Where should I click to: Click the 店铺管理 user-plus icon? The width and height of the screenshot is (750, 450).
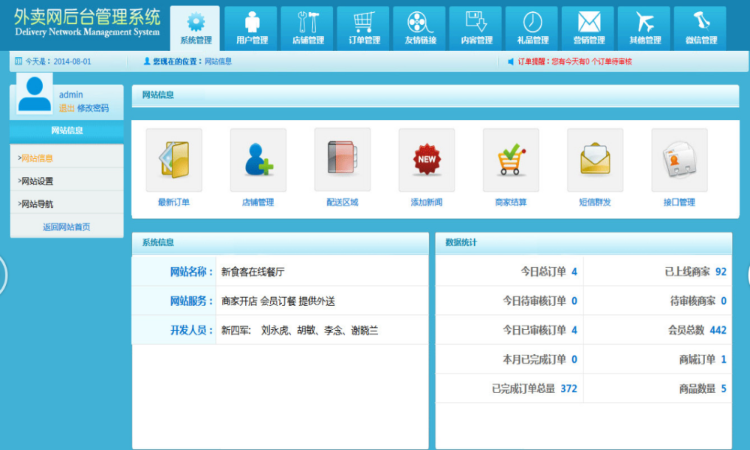(258, 160)
